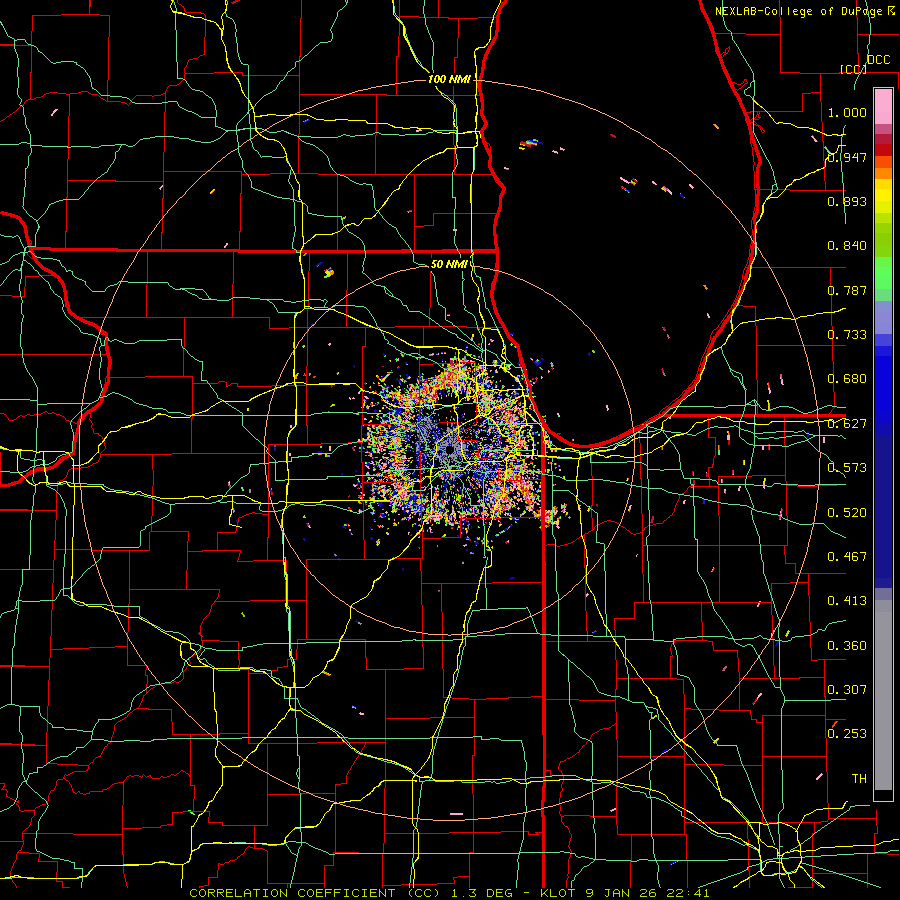
Task: Click the "DCC" label above the color scale
Action: click(x=878, y=60)
